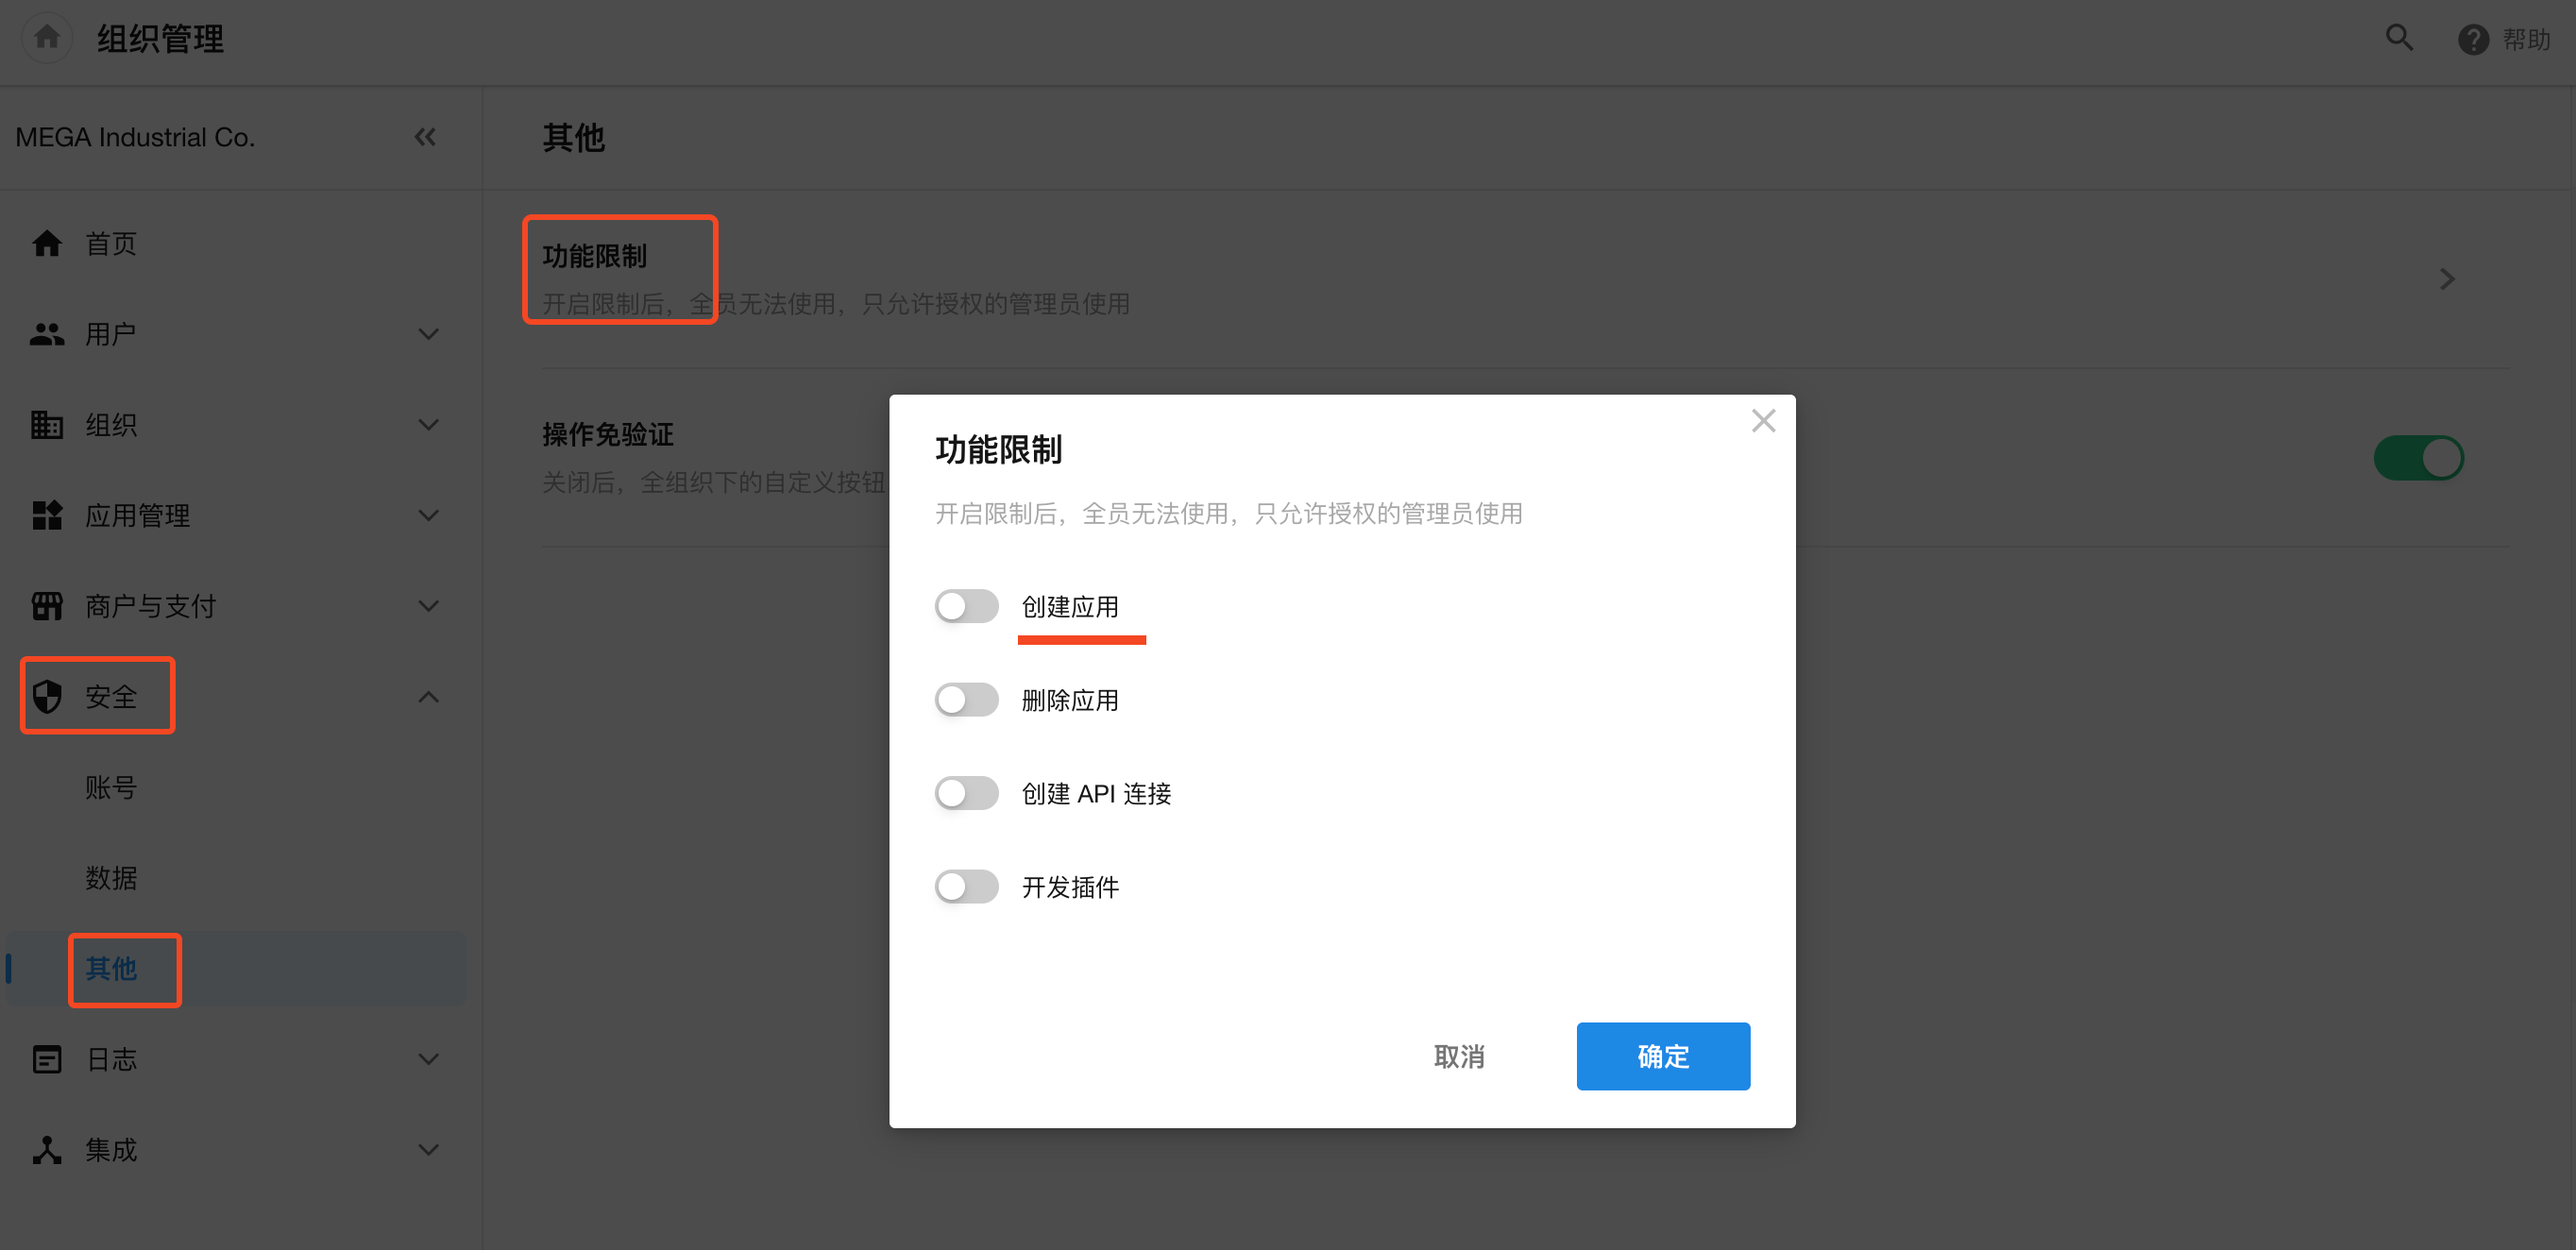2576x1250 pixels.
Task: Expand the 商户与支付 menu chevron
Action: 428,606
